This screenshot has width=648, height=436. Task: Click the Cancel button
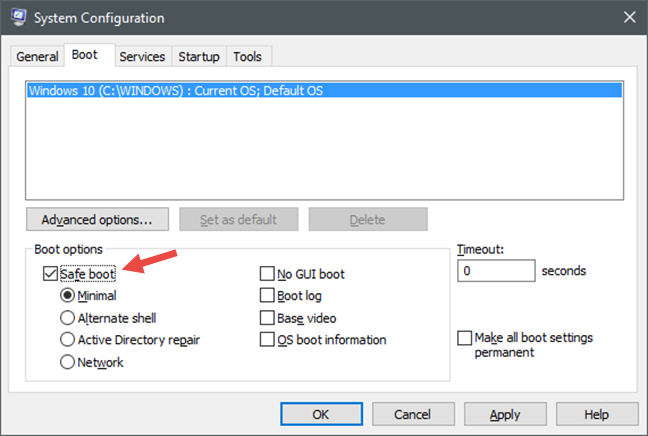point(413,414)
